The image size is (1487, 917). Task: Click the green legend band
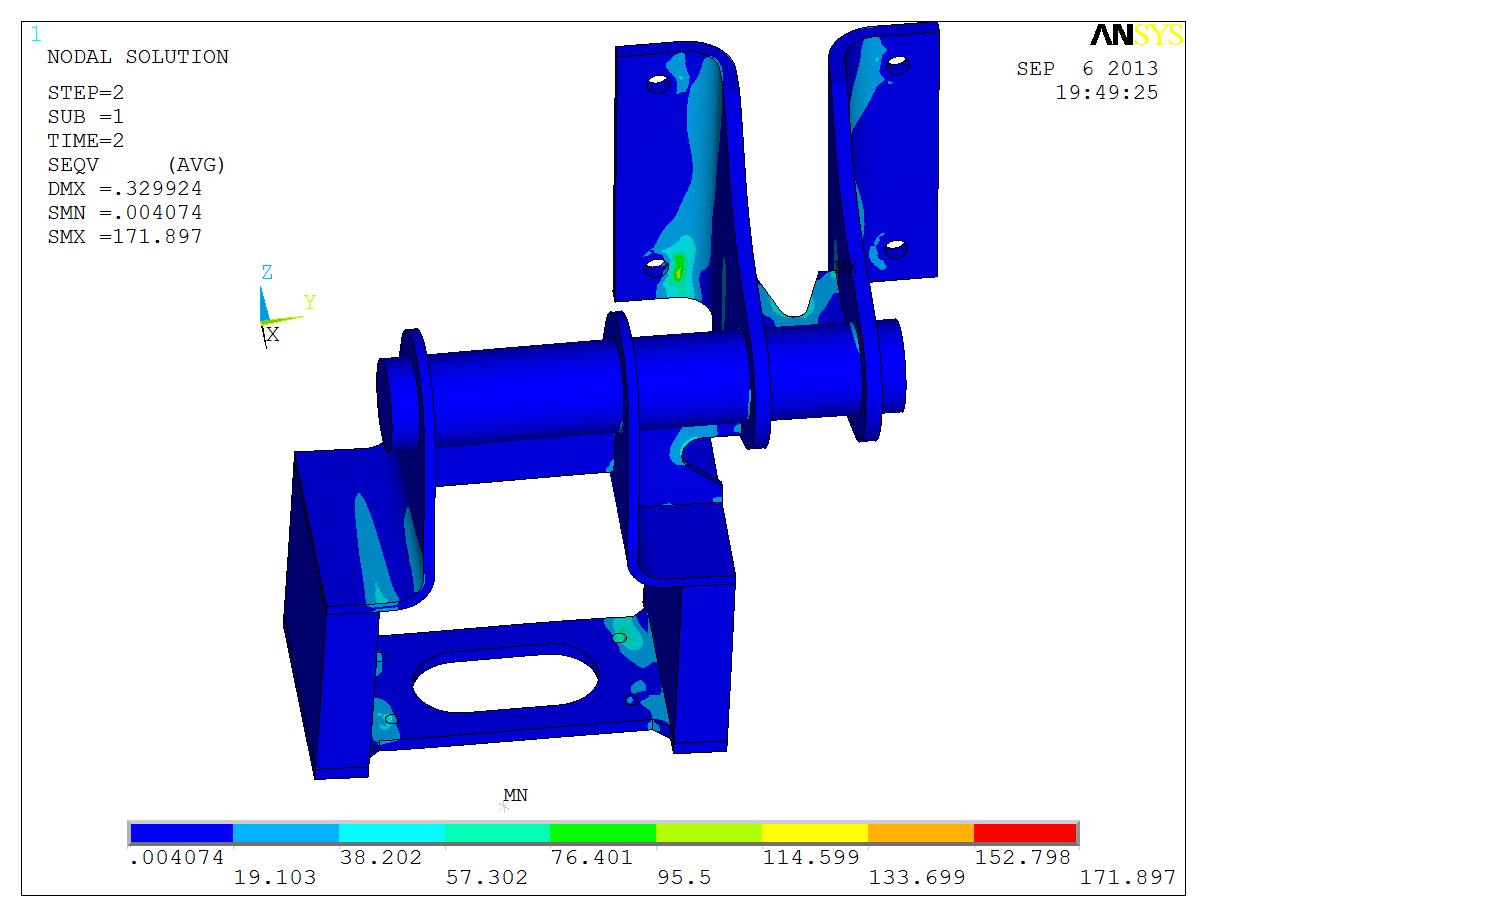click(603, 833)
